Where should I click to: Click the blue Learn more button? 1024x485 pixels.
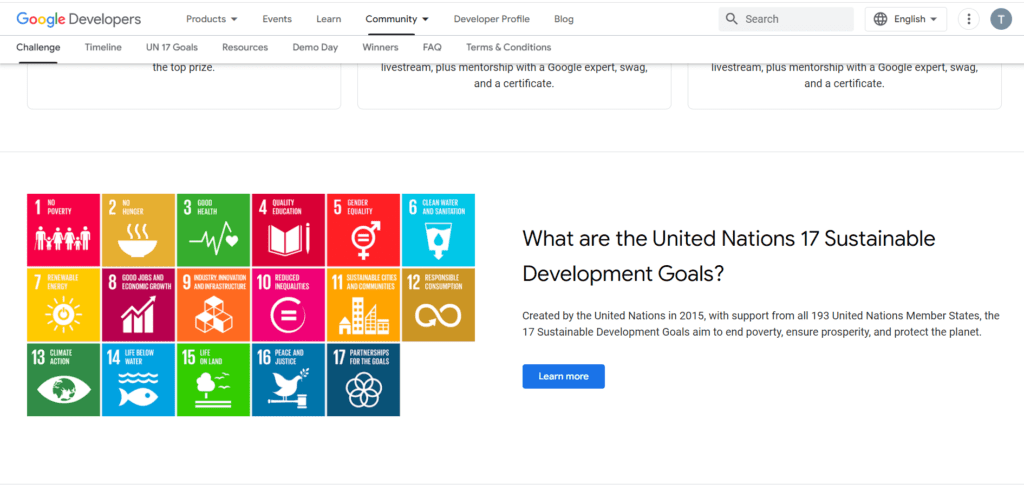coord(564,377)
